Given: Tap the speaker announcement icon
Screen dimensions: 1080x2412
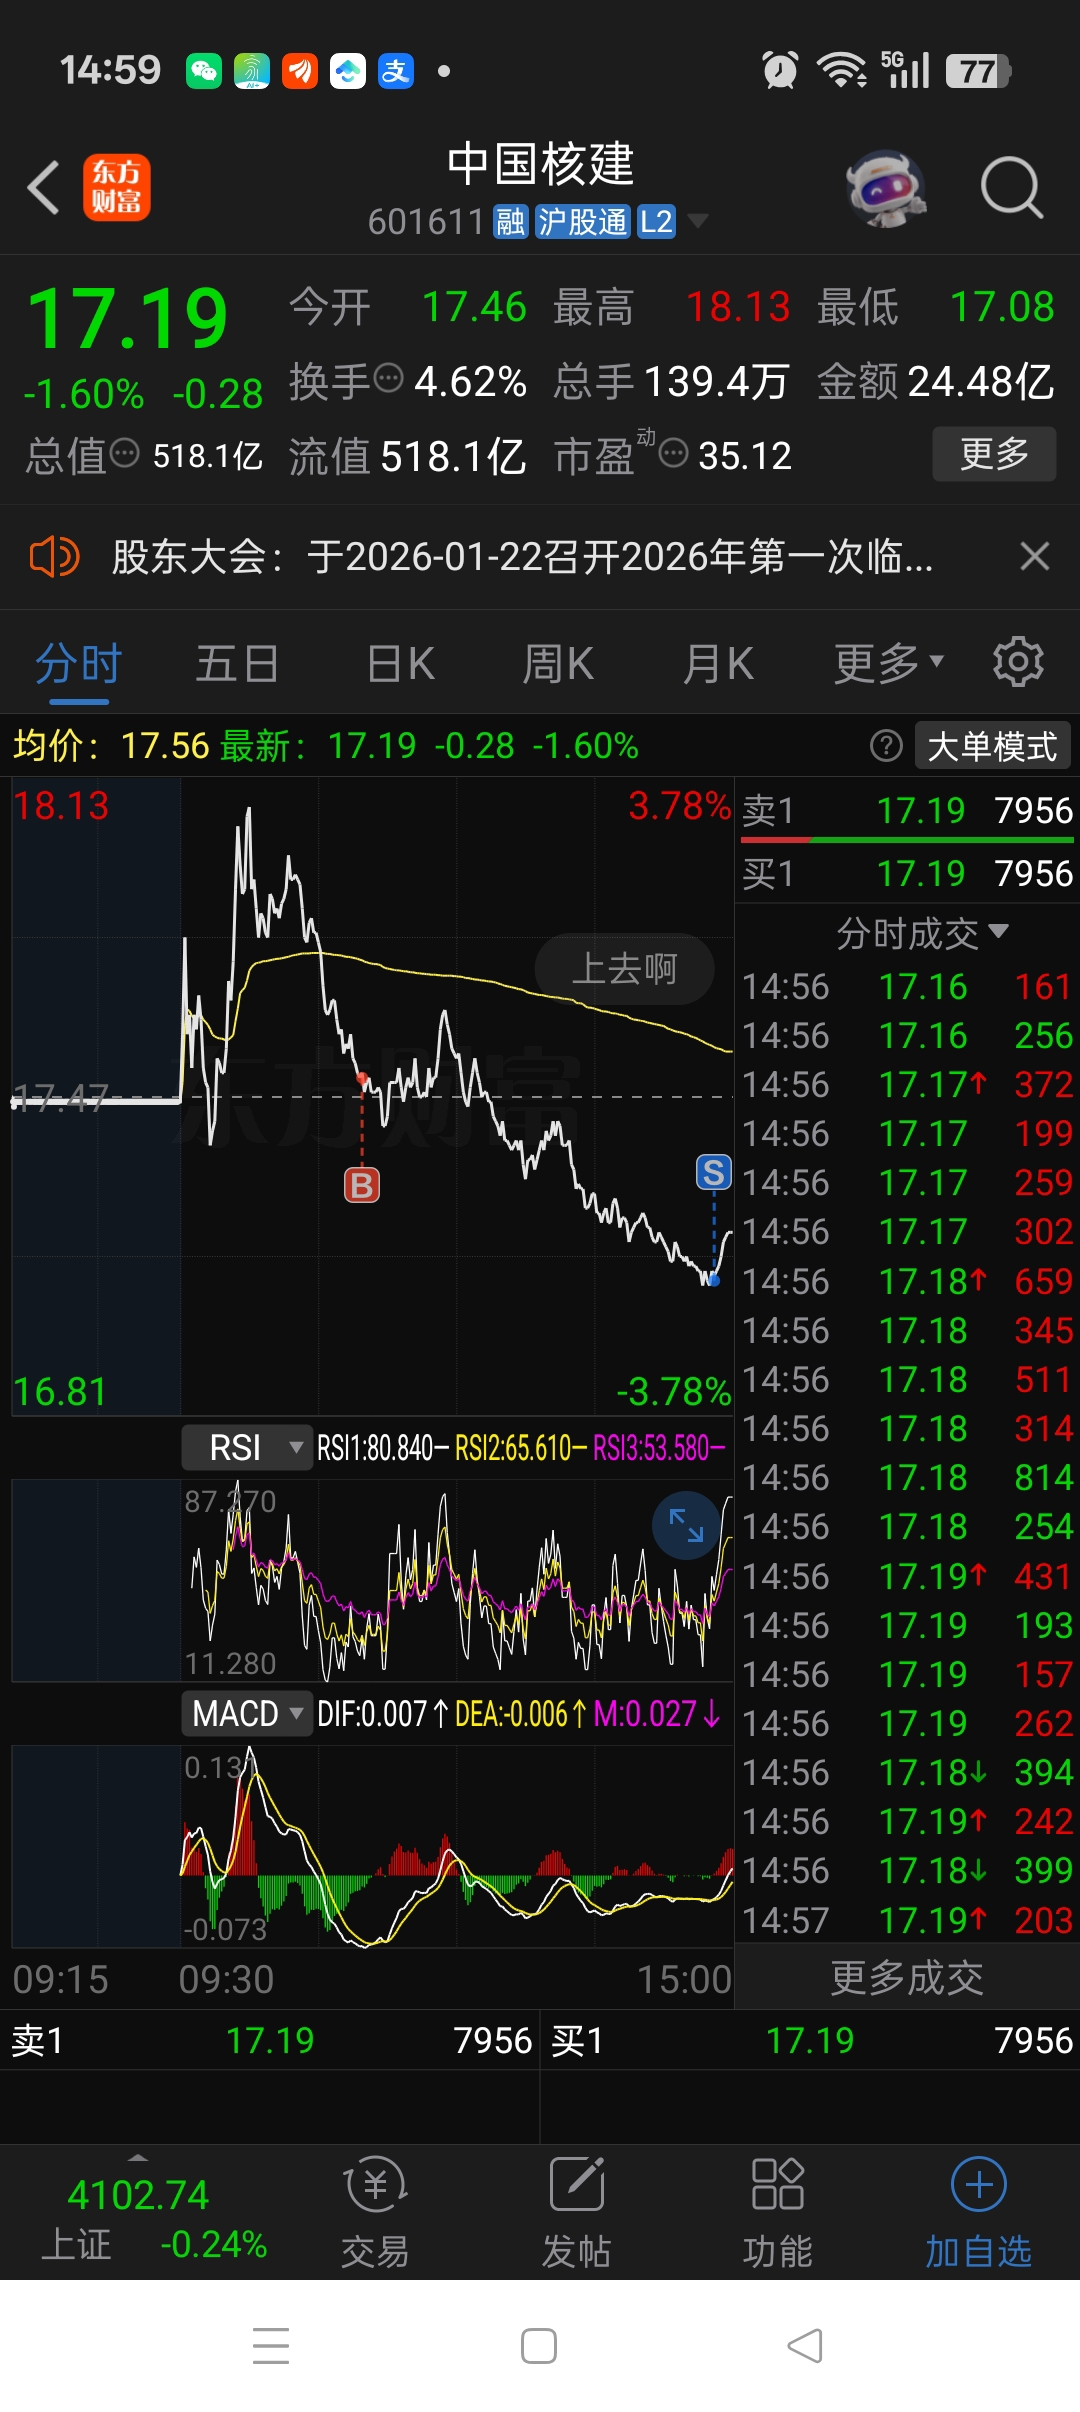Looking at the screenshot, I should coord(54,556).
